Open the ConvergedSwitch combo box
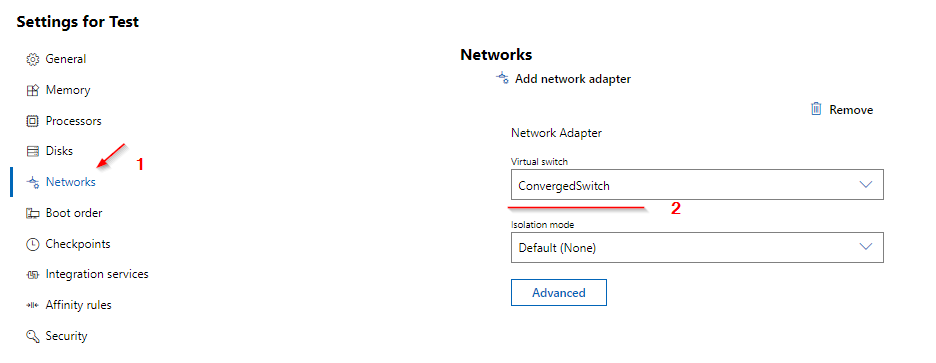This screenshot has width=936, height=363. click(697, 184)
